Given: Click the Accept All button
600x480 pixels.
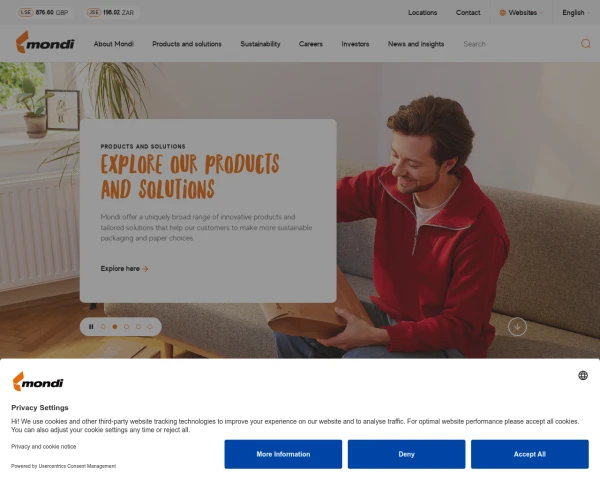Looking at the screenshot, I should (x=530, y=454).
